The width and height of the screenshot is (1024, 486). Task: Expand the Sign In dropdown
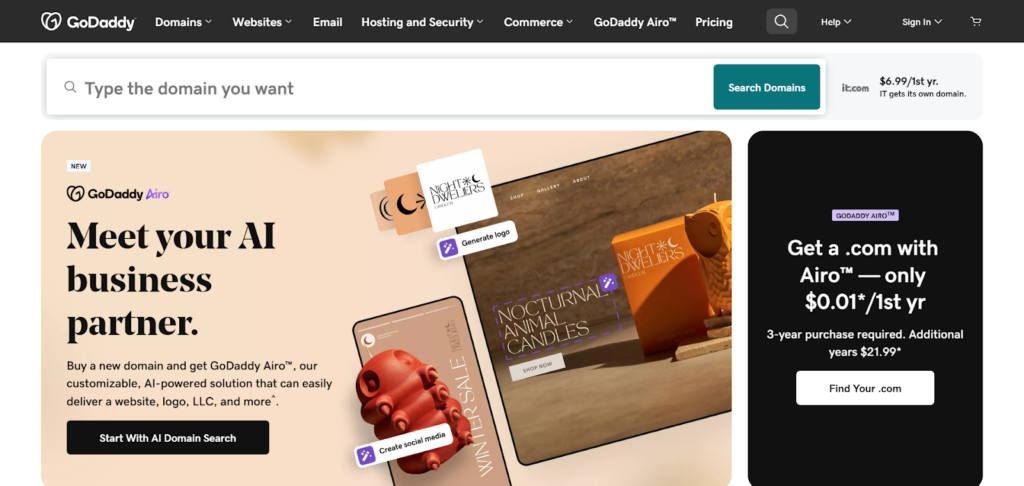(922, 22)
